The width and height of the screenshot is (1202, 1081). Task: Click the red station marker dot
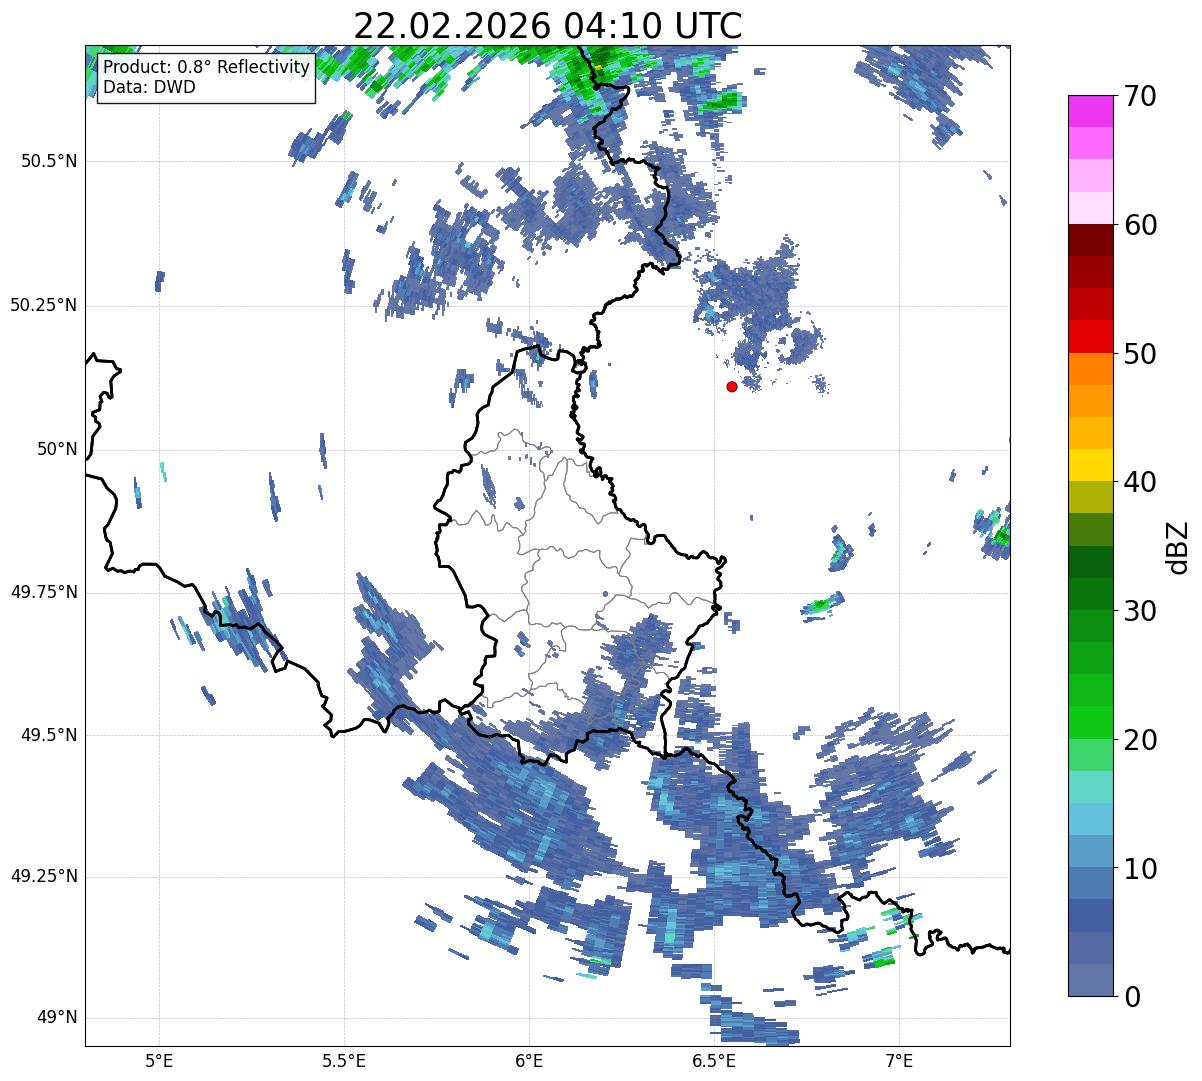[x=732, y=386]
